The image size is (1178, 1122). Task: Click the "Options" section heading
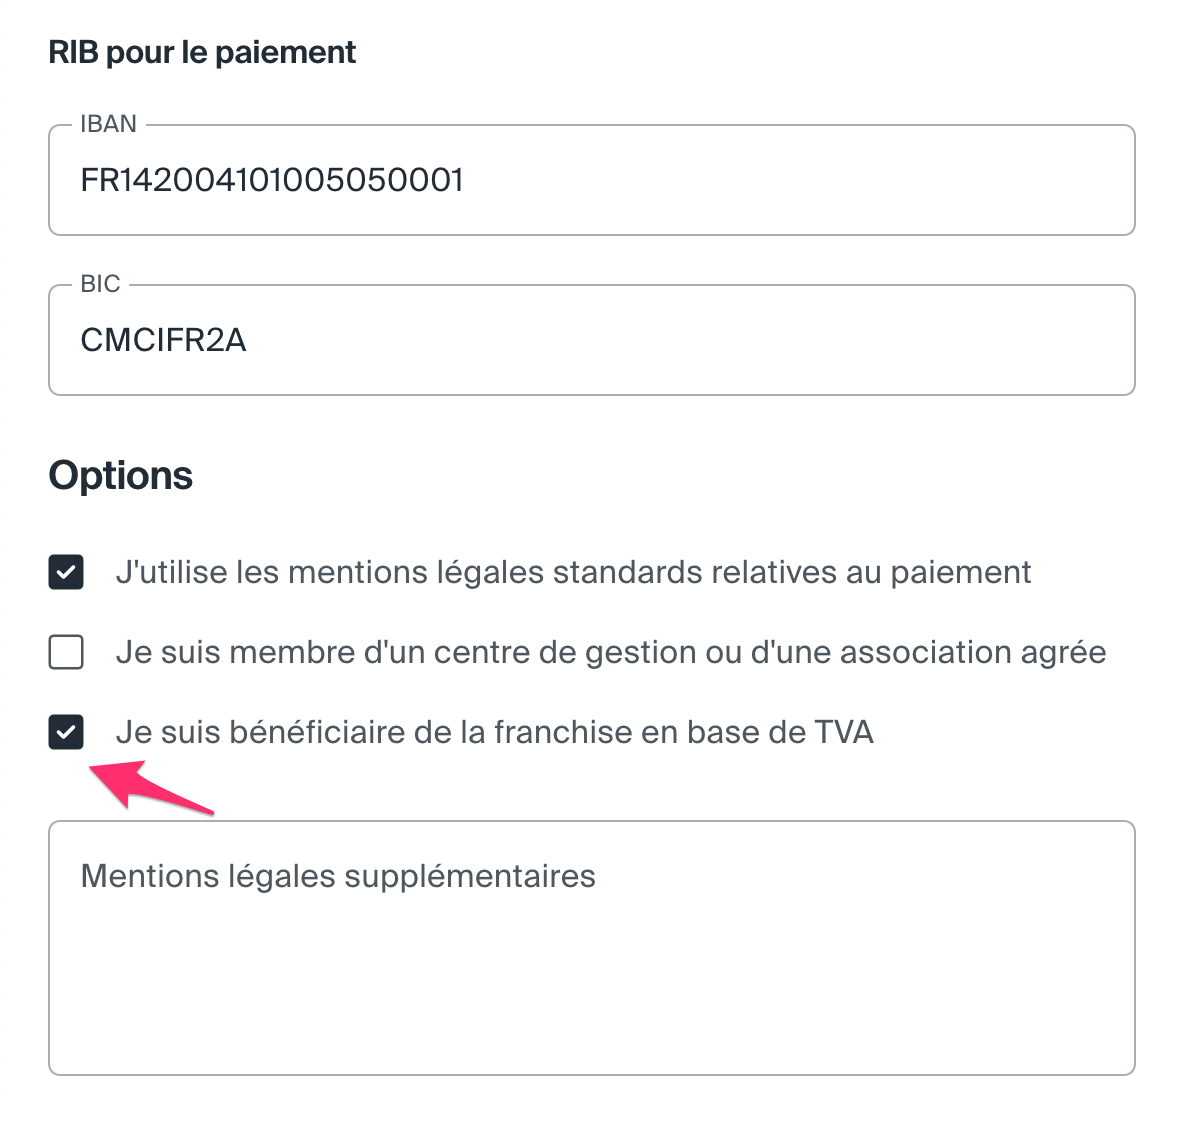coord(121,475)
